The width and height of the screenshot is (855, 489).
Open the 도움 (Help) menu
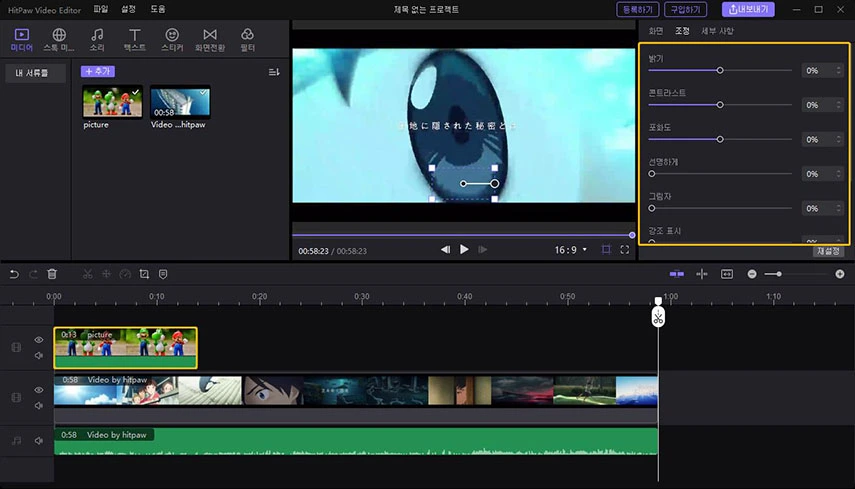pyautogui.click(x=158, y=9)
